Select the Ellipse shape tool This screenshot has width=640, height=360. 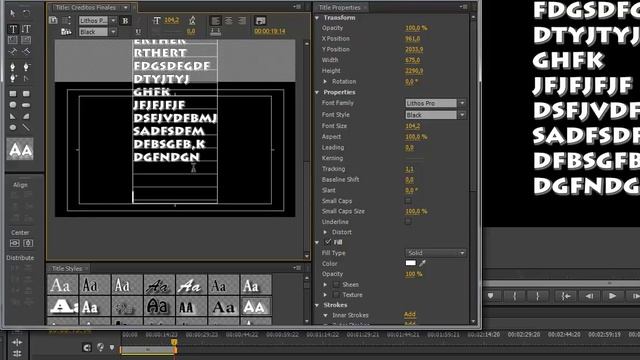tap(13, 128)
